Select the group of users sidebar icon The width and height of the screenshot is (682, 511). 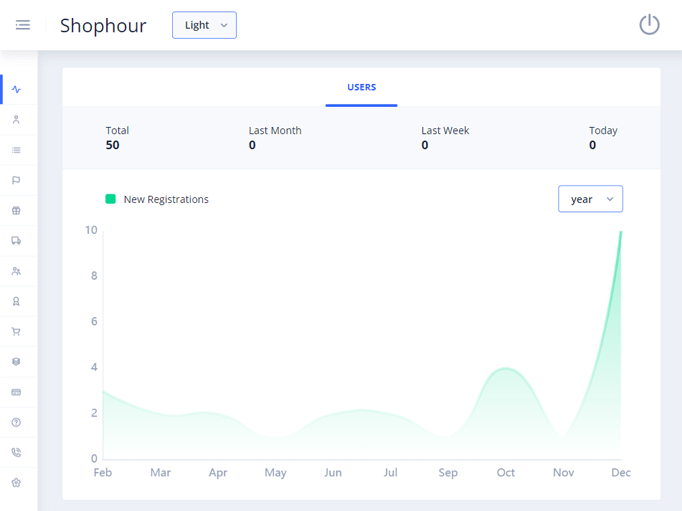pos(16,271)
